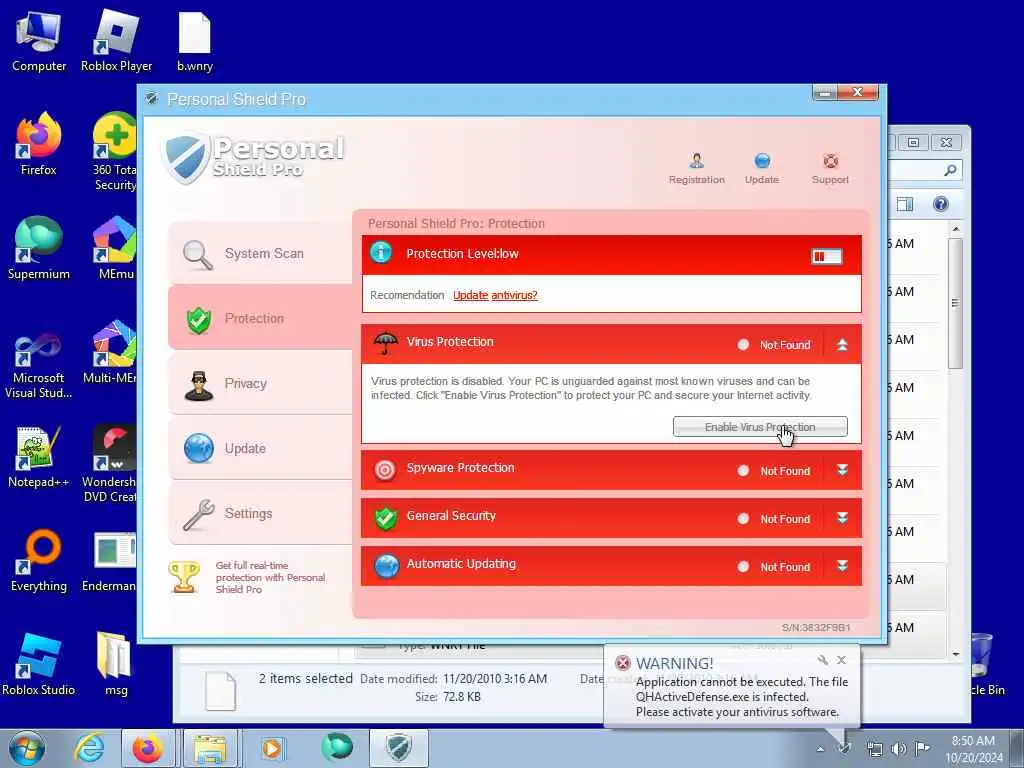This screenshot has width=1024, height=768.
Task: Open Everything desktop shortcut
Action: (39, 561)
